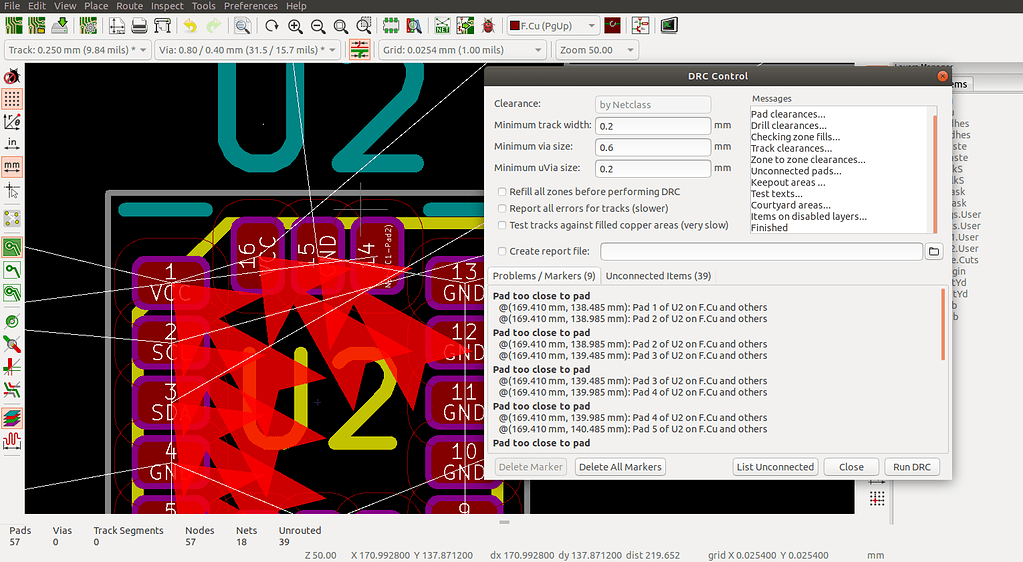Check Report all errors for tracks
This screenshot has width=1023, height=562.
[502, 208]
